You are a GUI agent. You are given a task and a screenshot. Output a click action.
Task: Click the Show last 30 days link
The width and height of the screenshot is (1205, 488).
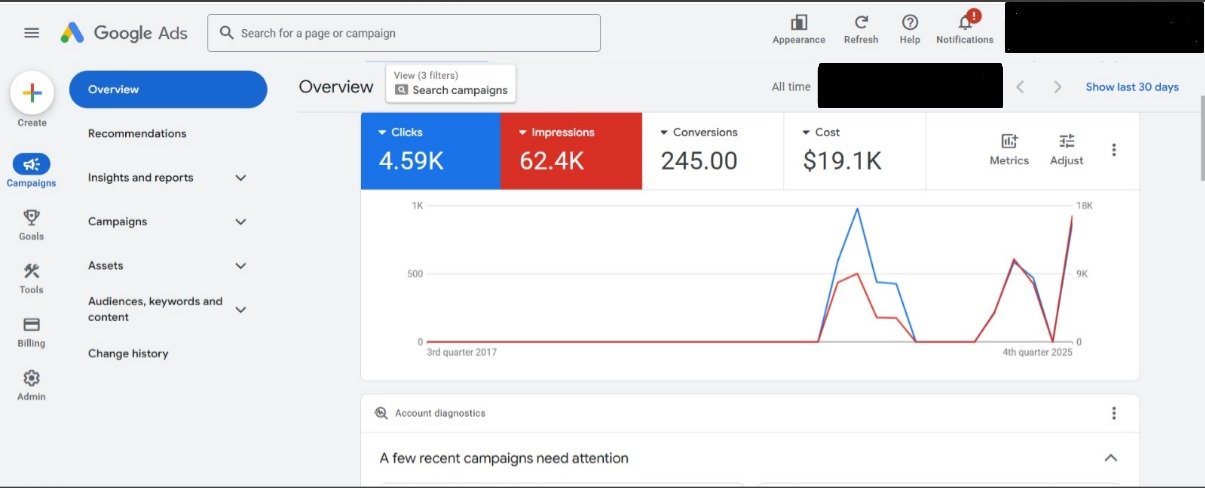[1132, 87]
